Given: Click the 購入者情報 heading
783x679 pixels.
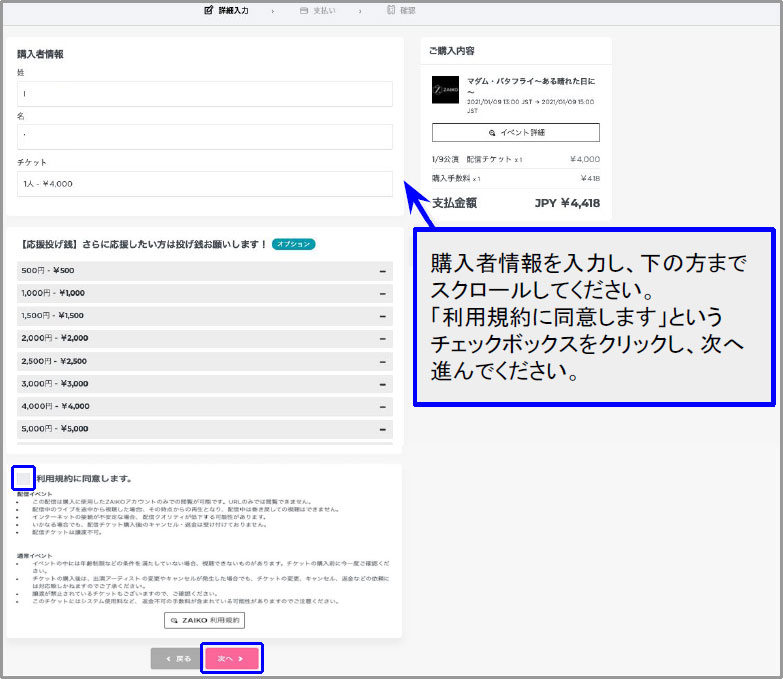Looking at the screenshot, I should tap(40, 54).
